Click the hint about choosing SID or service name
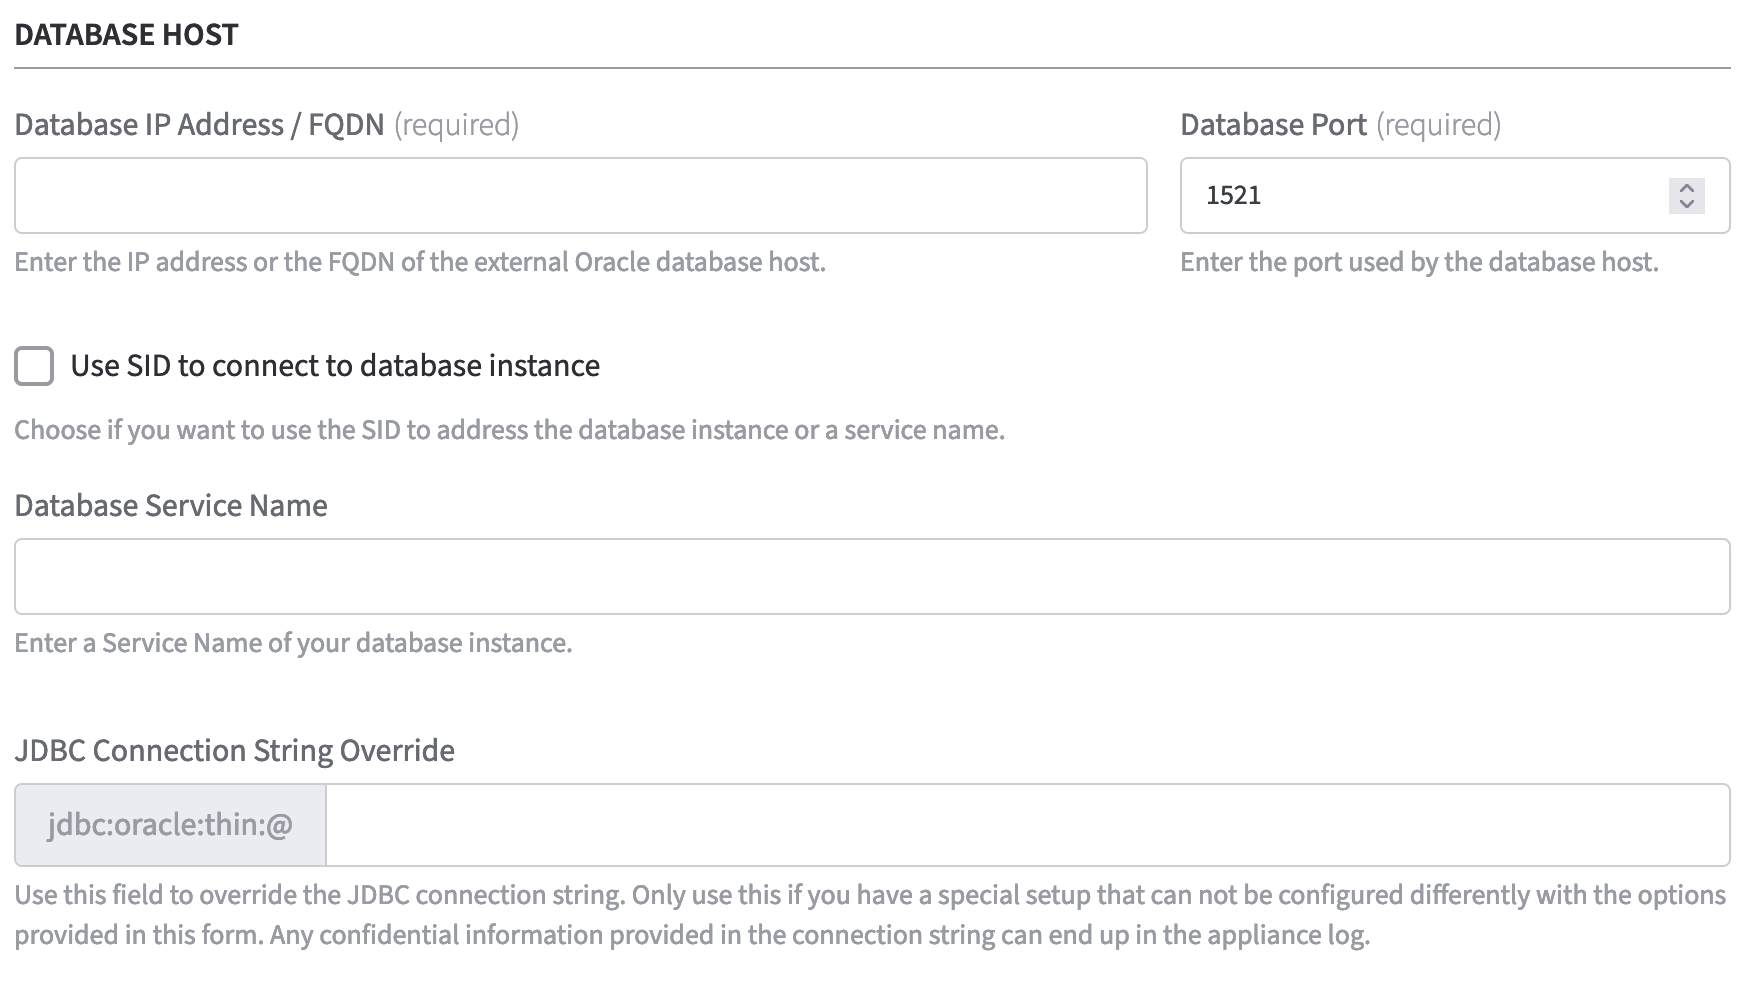The height and width of the screenshot is (986, 1750). [509, 430]
